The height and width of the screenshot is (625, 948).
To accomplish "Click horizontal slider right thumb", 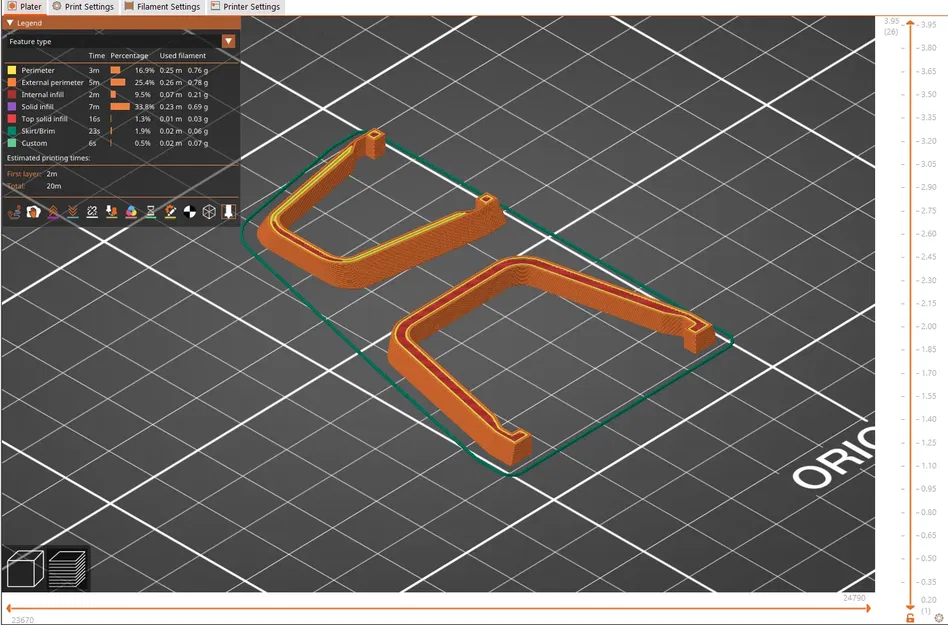I will (x=868, y=608).
